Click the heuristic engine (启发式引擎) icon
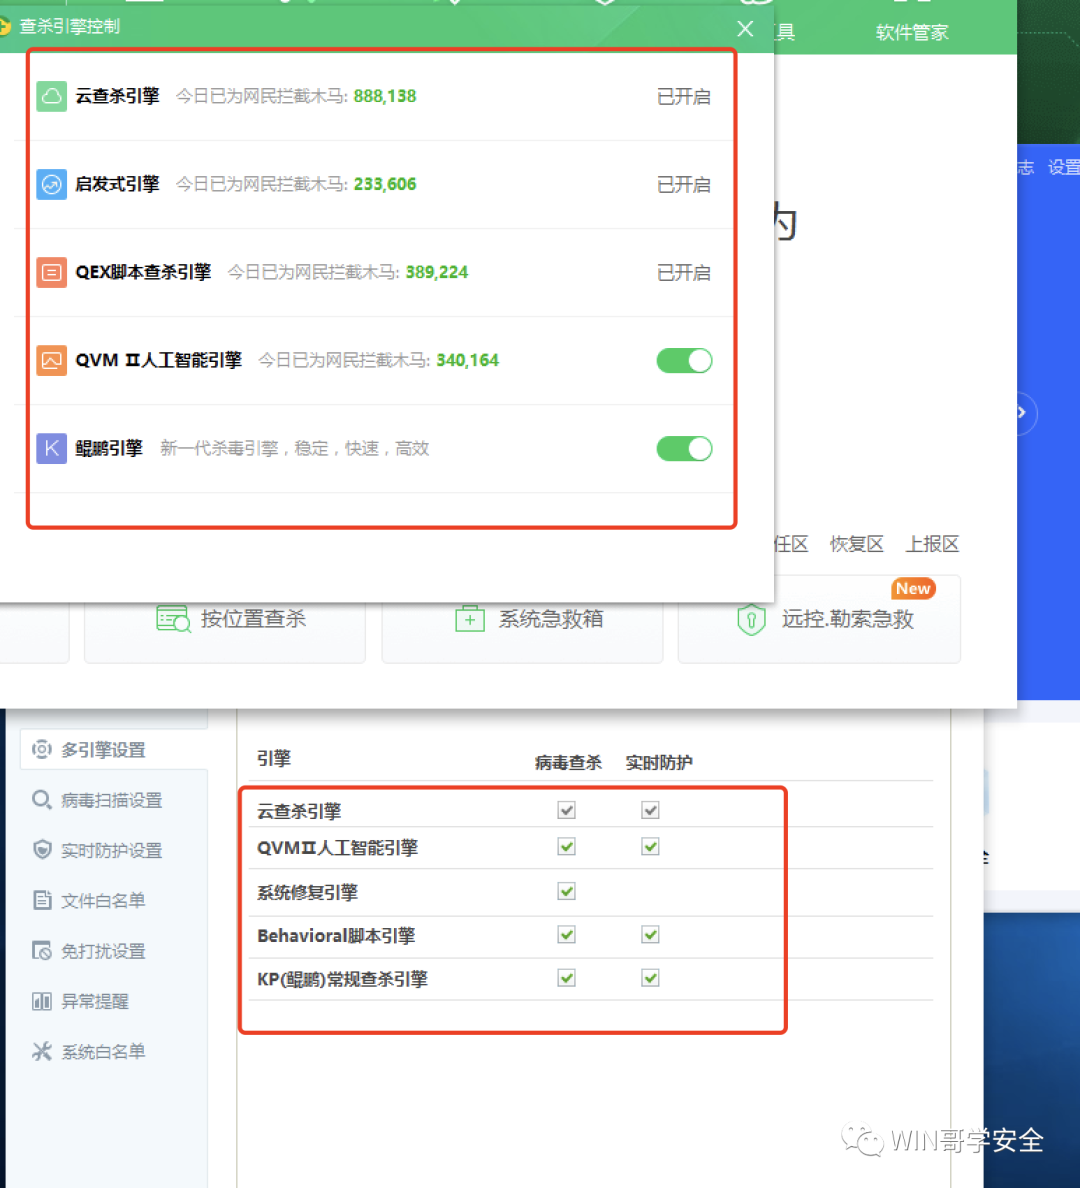The height and width of the screenshot is (1188, 1080). coord(52,184)
